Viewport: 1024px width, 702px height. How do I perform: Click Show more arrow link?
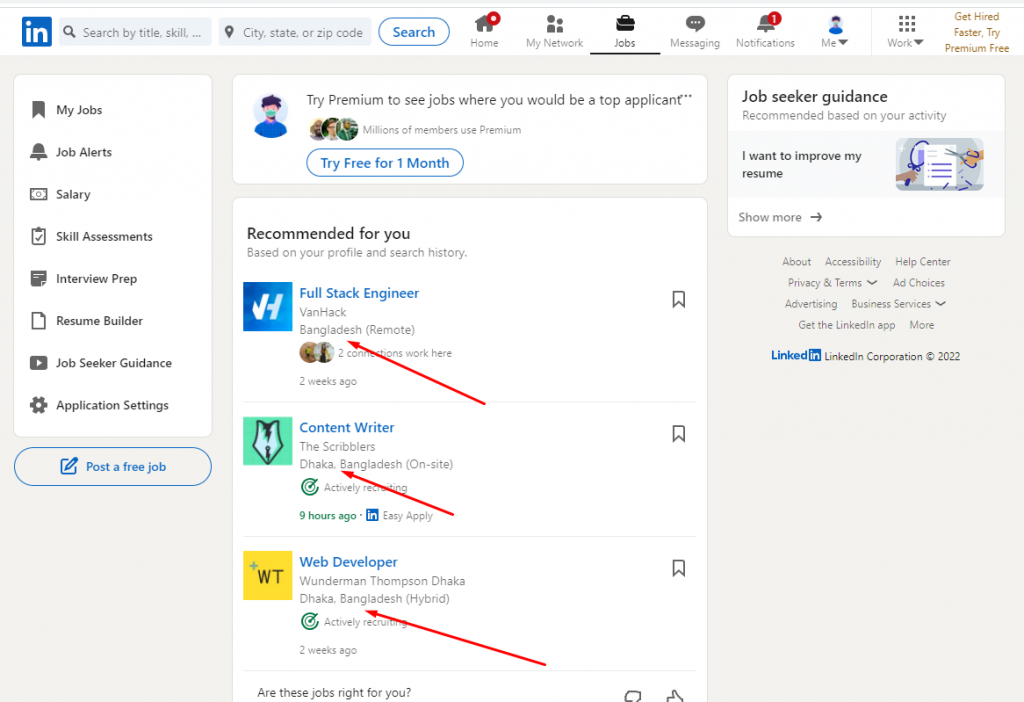click(x=780, y=217)
